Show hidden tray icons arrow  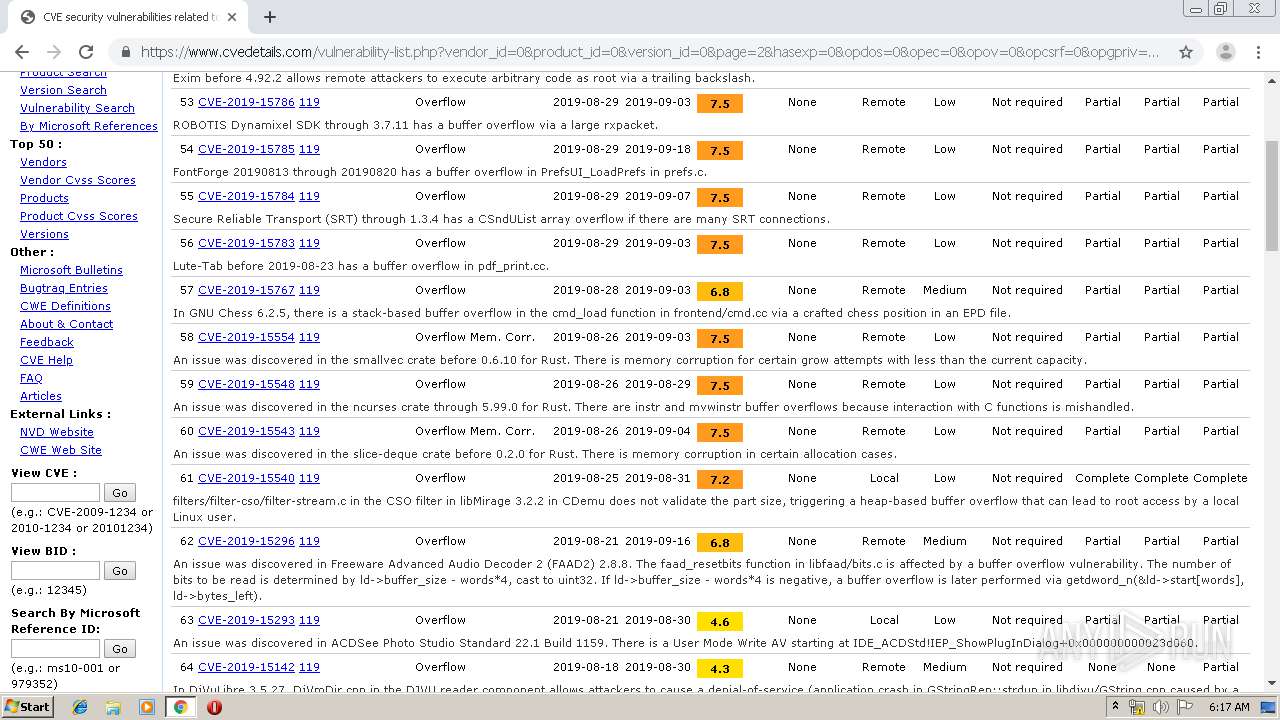[1117, 707]
